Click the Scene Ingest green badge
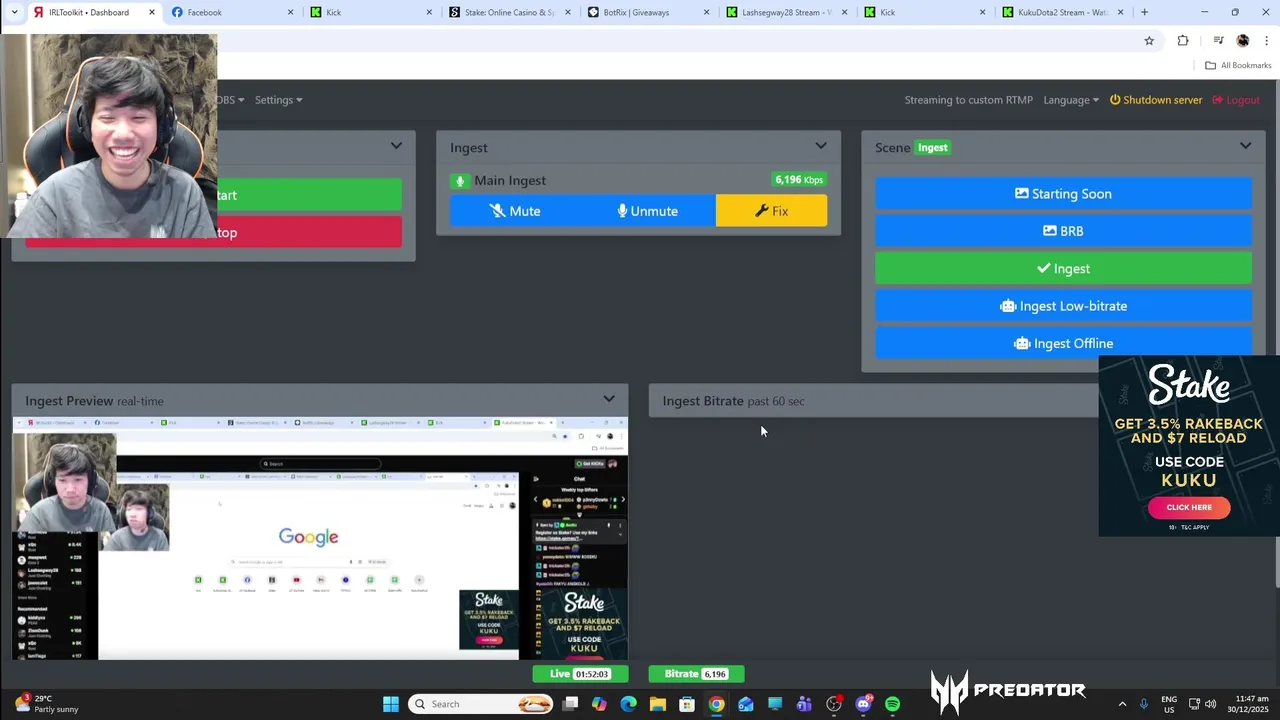 [x=932, y=147]
